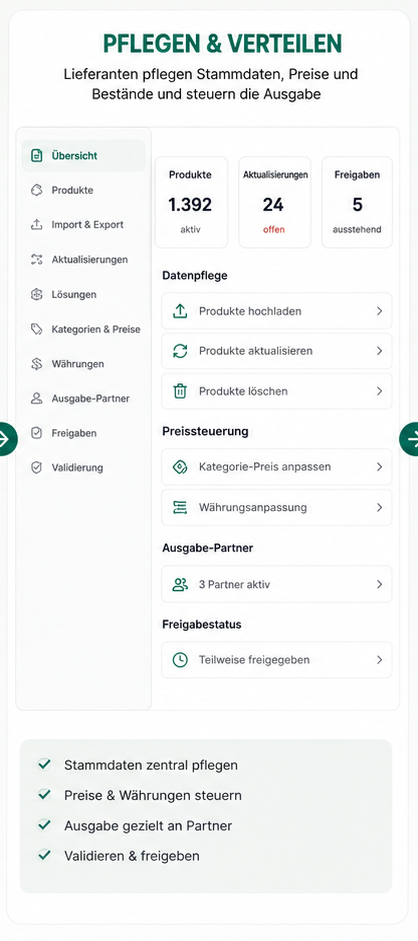Click the Preissteuerung section heading
The width and height of the screenshot is (418, 941).
coord(205,431)
